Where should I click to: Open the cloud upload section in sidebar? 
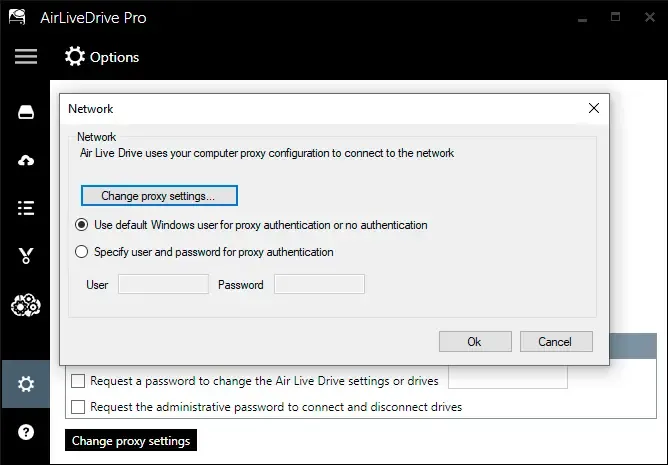[x=26, y=160]
